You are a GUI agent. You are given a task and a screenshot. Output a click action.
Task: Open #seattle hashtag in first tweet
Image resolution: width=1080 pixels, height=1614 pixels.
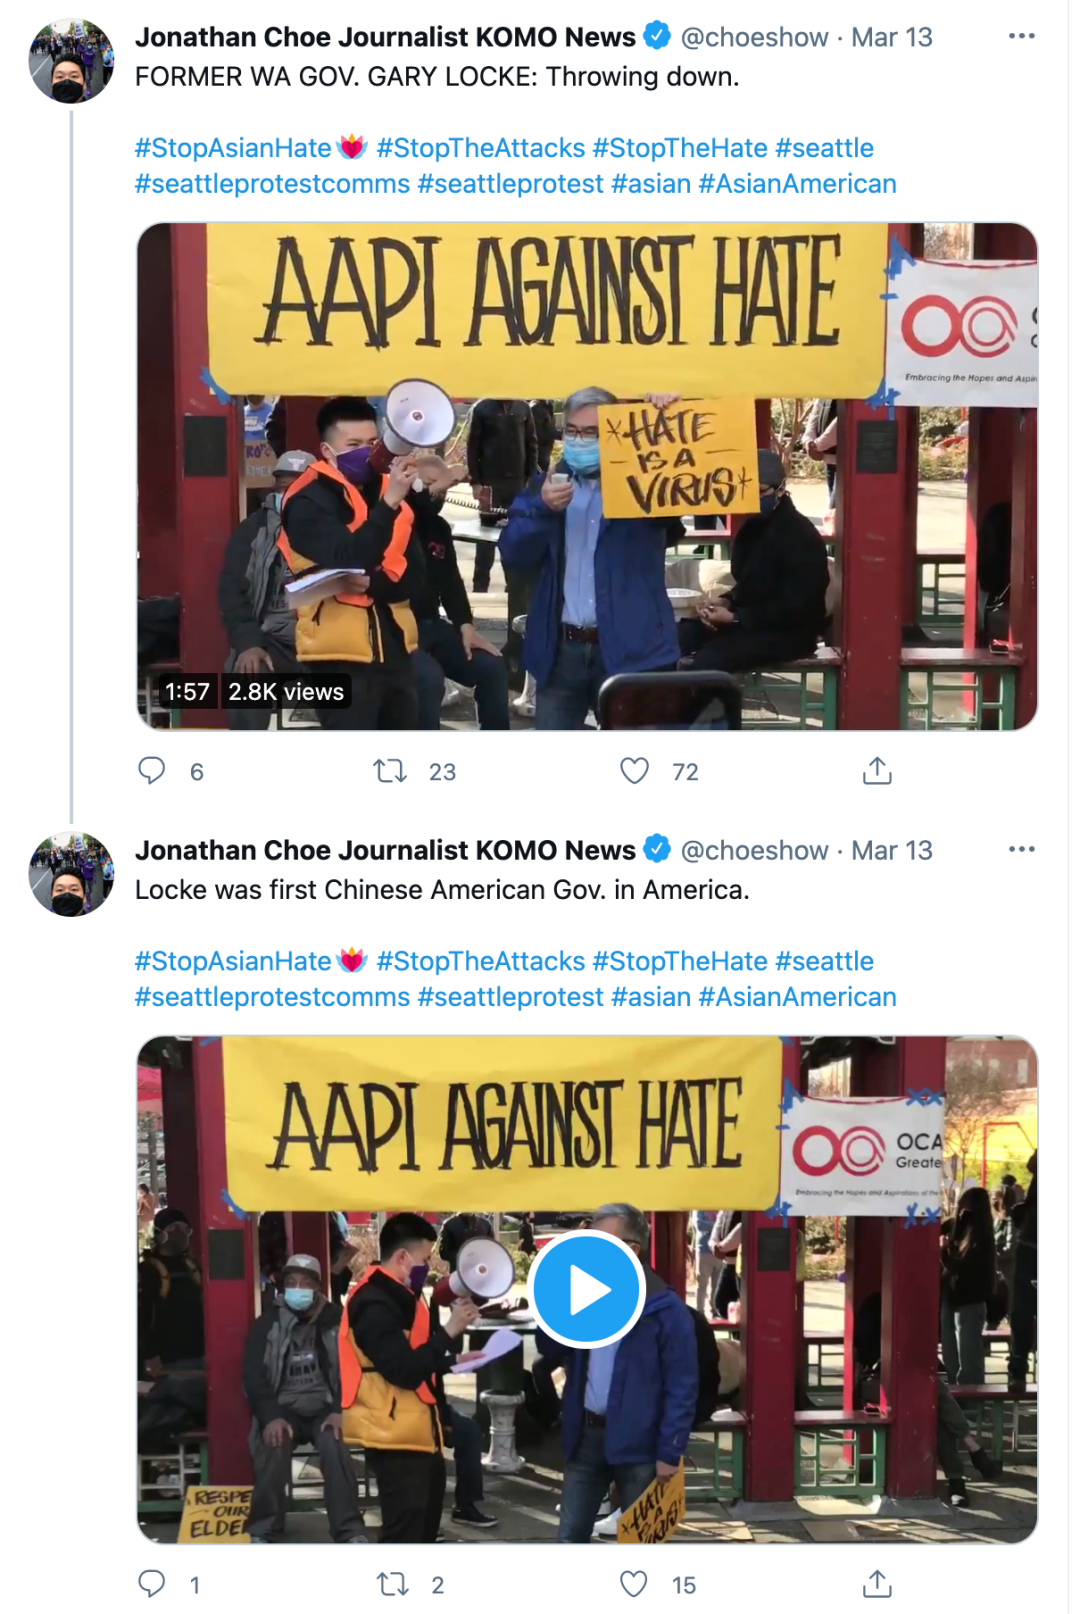click(824, 148)
